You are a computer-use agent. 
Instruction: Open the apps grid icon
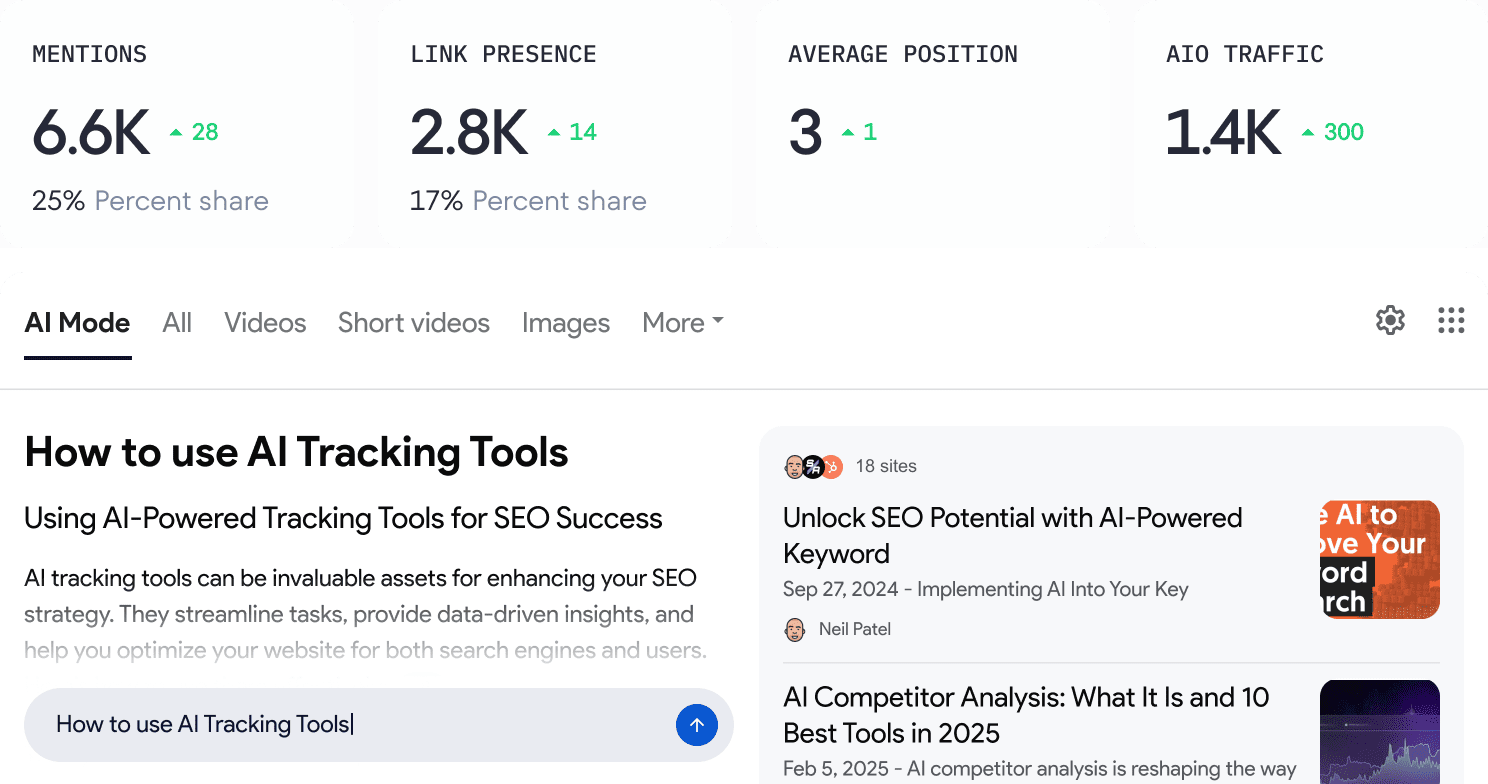[1451, 321]
